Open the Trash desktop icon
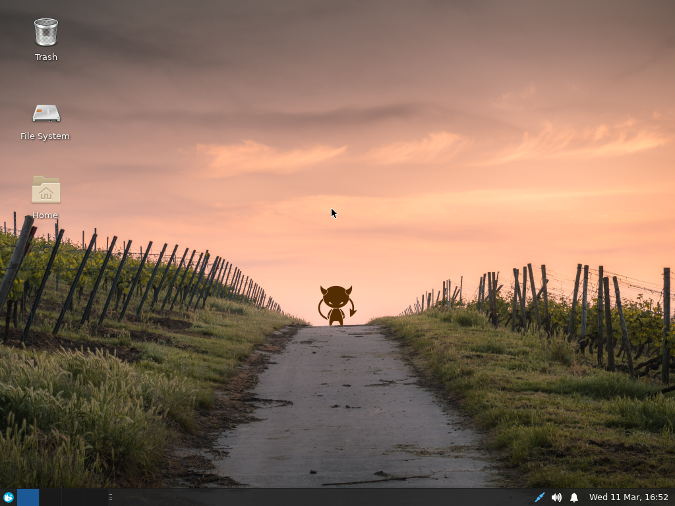This screenshot has height=506, width=675. pyautogui.click(x=45, y=32)
